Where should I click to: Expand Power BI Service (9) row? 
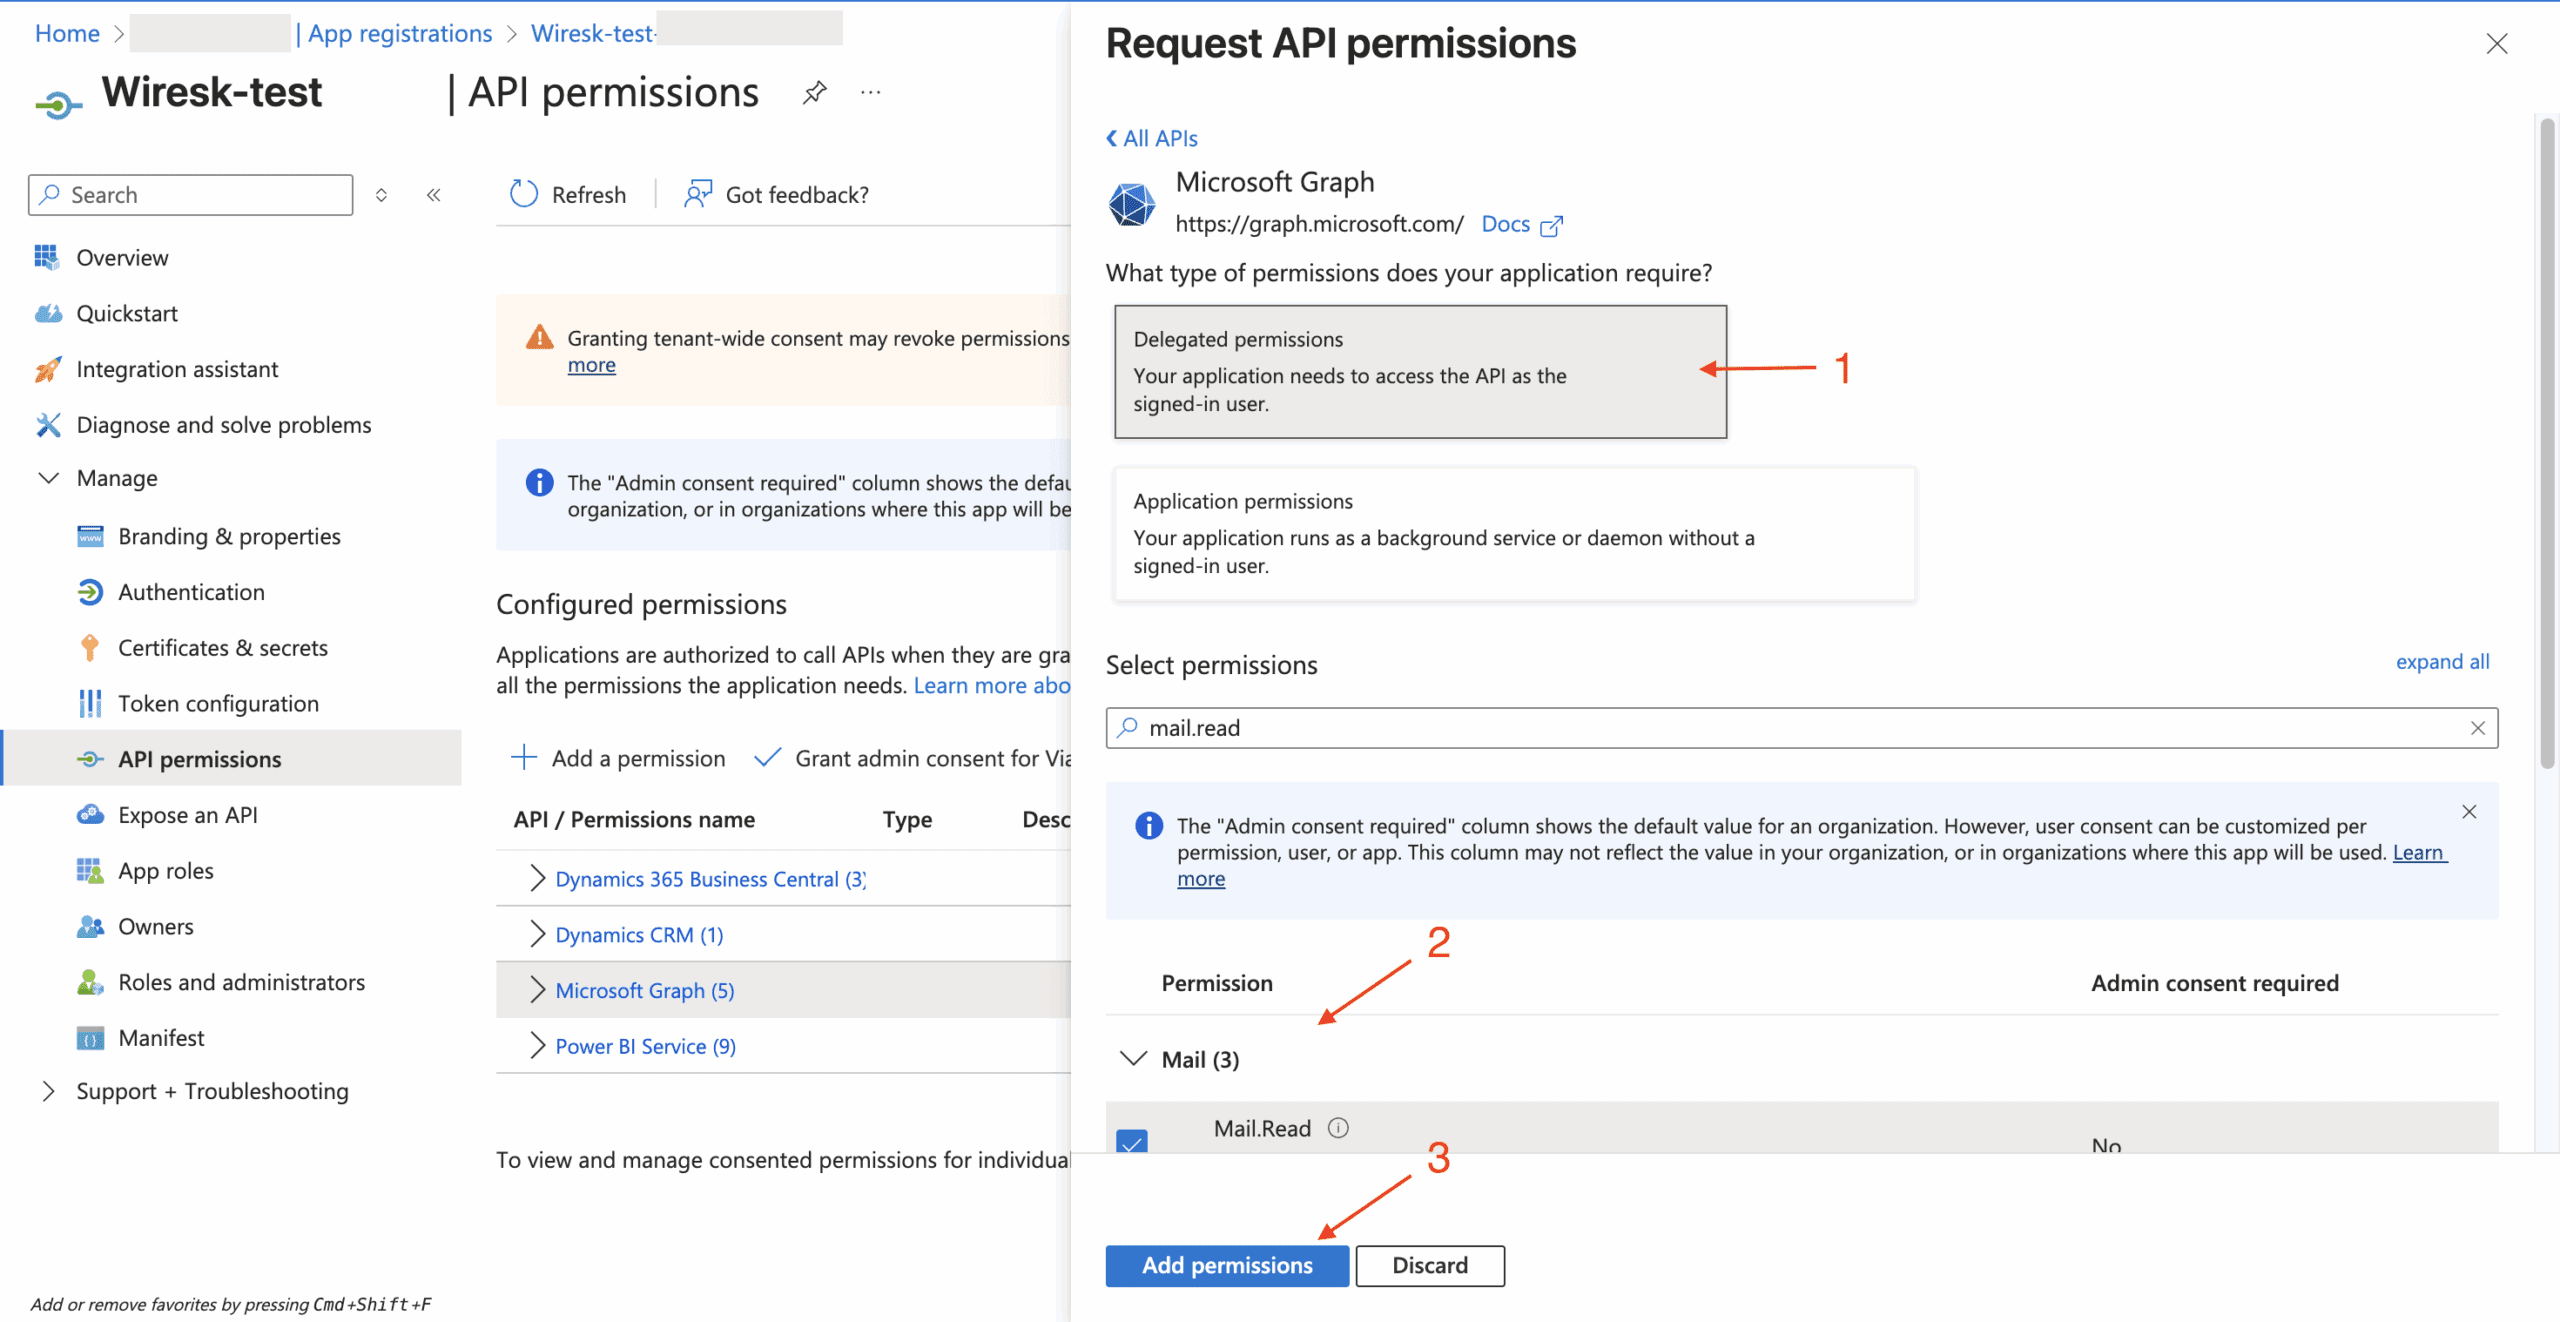537,1046
